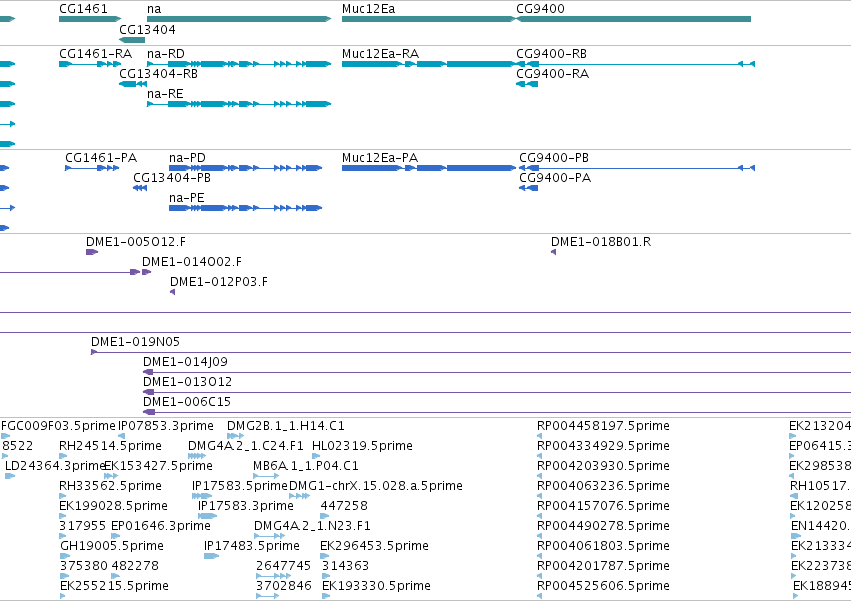Image resolution: width=851 pixels, height=601 pixels.
Task: Select the na gene feature bar
Action: (x=239, y=19)
